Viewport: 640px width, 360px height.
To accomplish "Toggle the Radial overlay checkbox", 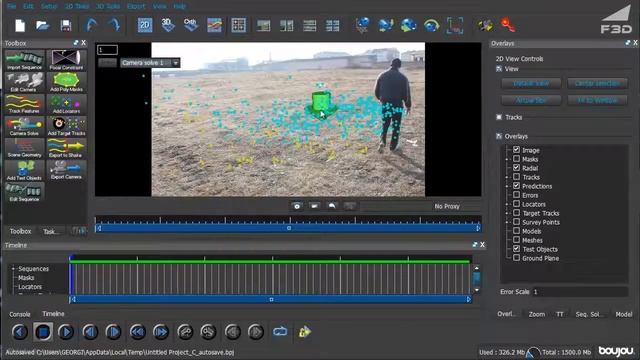I will [x=516, y=168].
